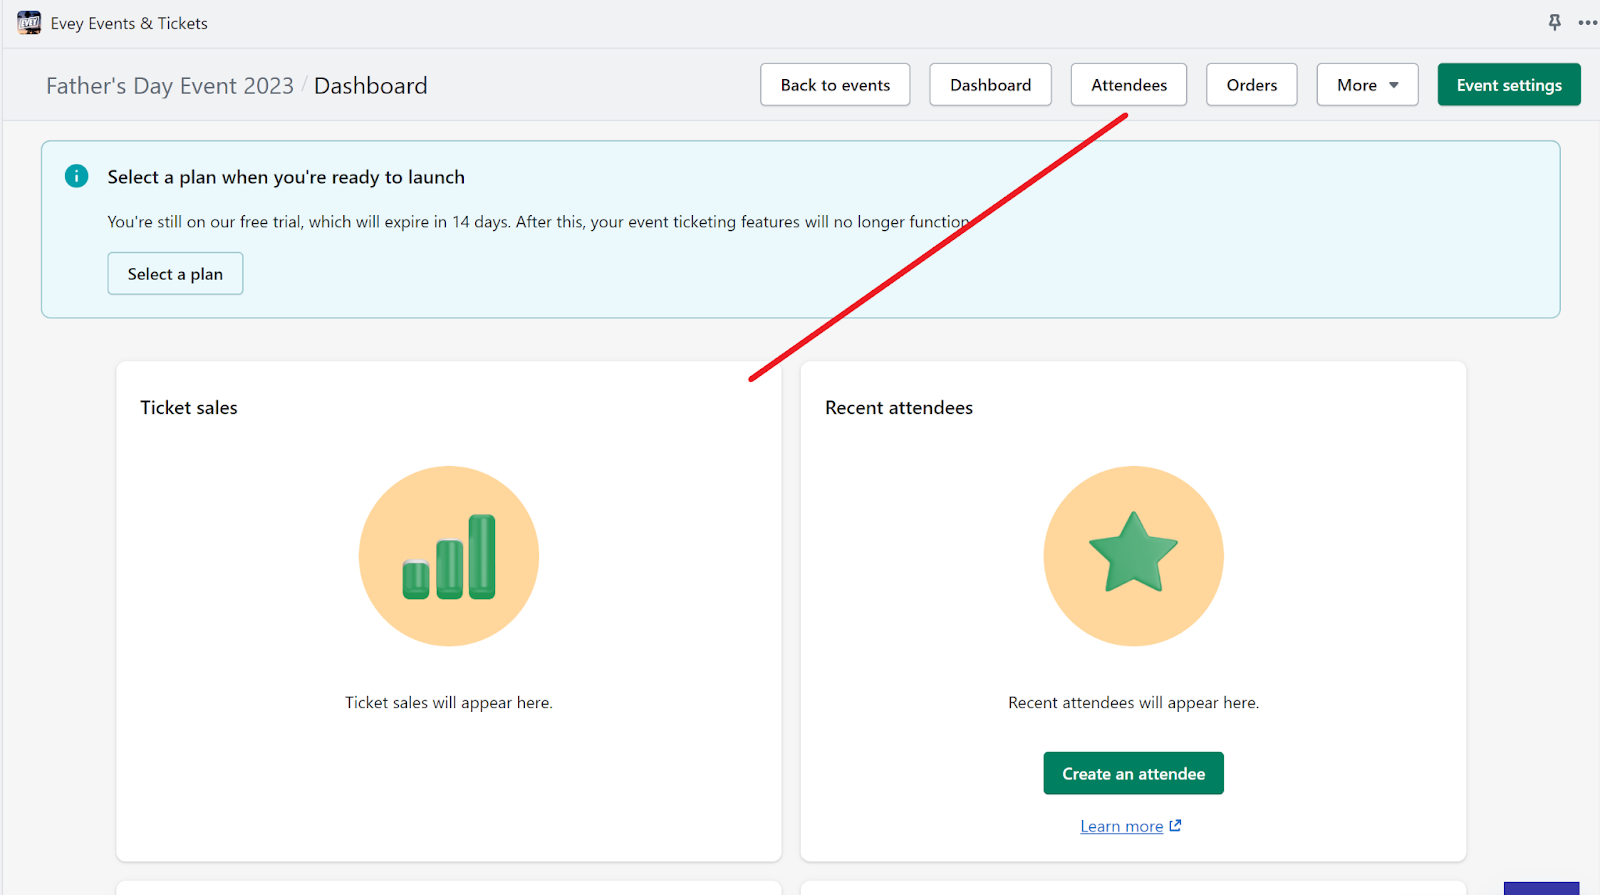
Task: Click the Evey Events & Tickets app icon
Action: coord(29,23)
